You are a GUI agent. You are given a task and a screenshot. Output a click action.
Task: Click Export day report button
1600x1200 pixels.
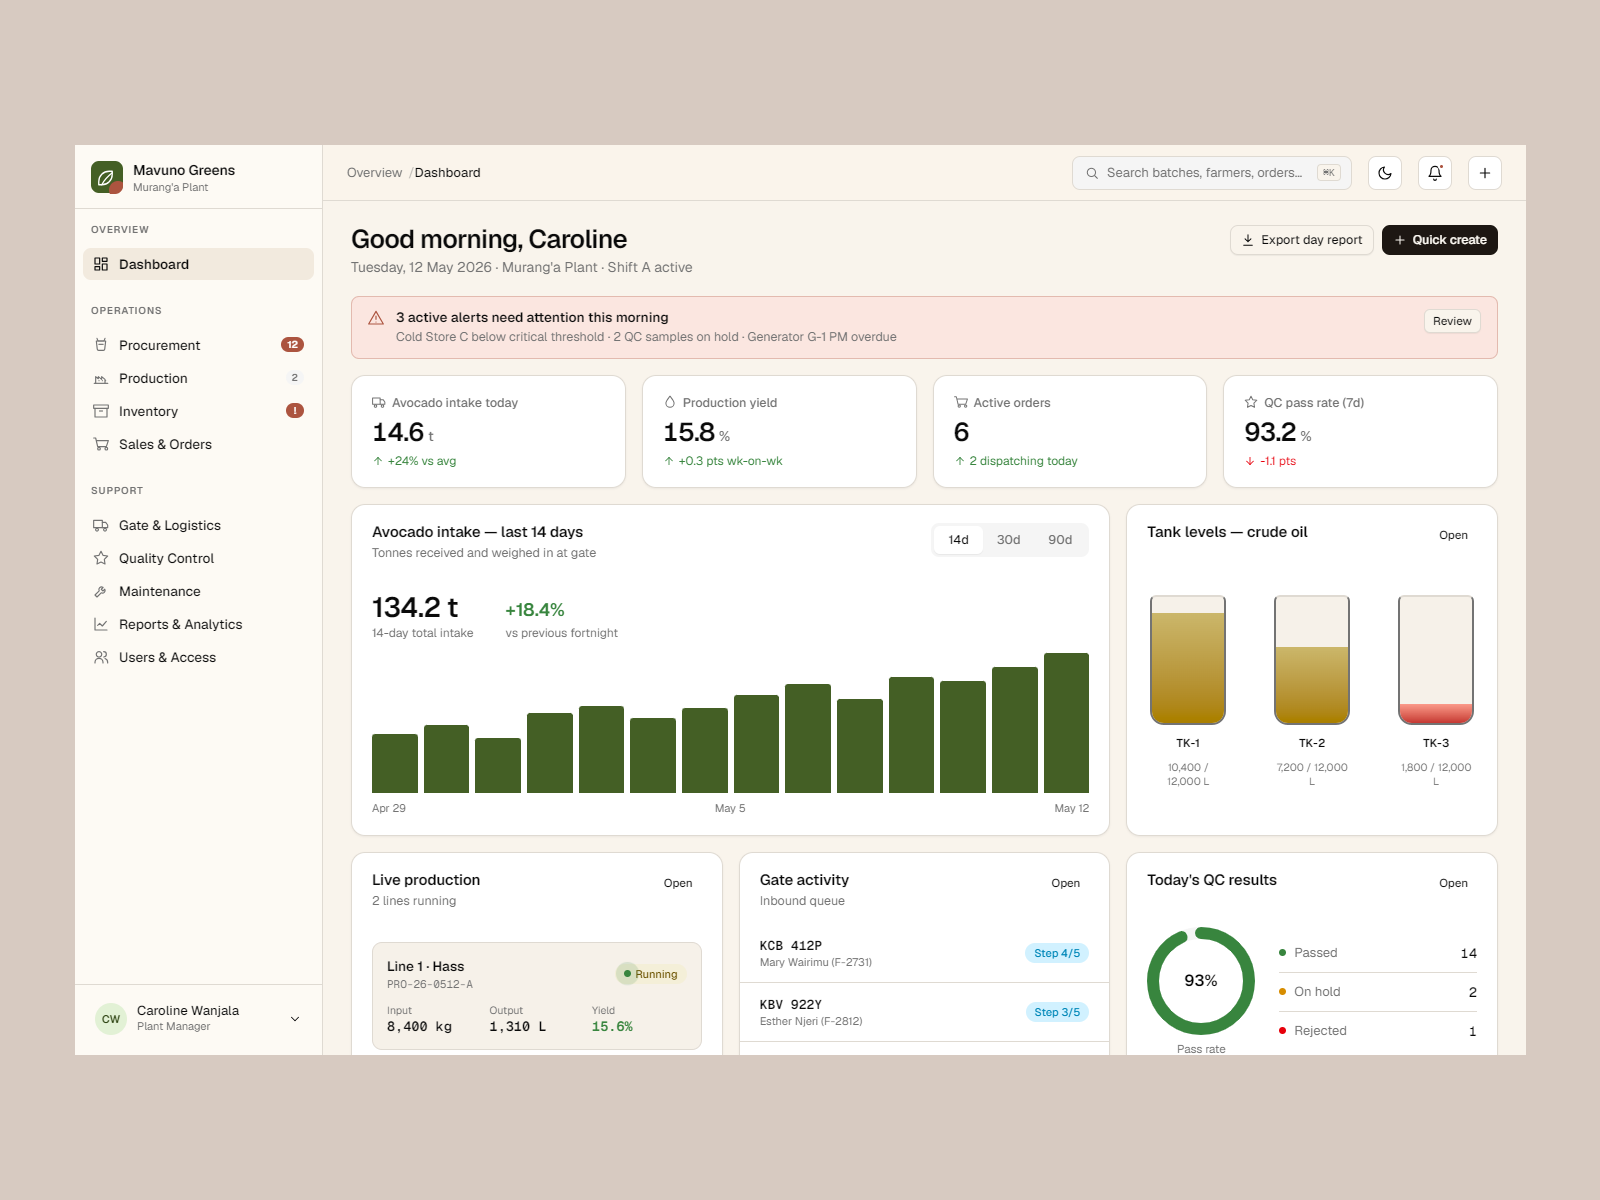[1301, 240]
